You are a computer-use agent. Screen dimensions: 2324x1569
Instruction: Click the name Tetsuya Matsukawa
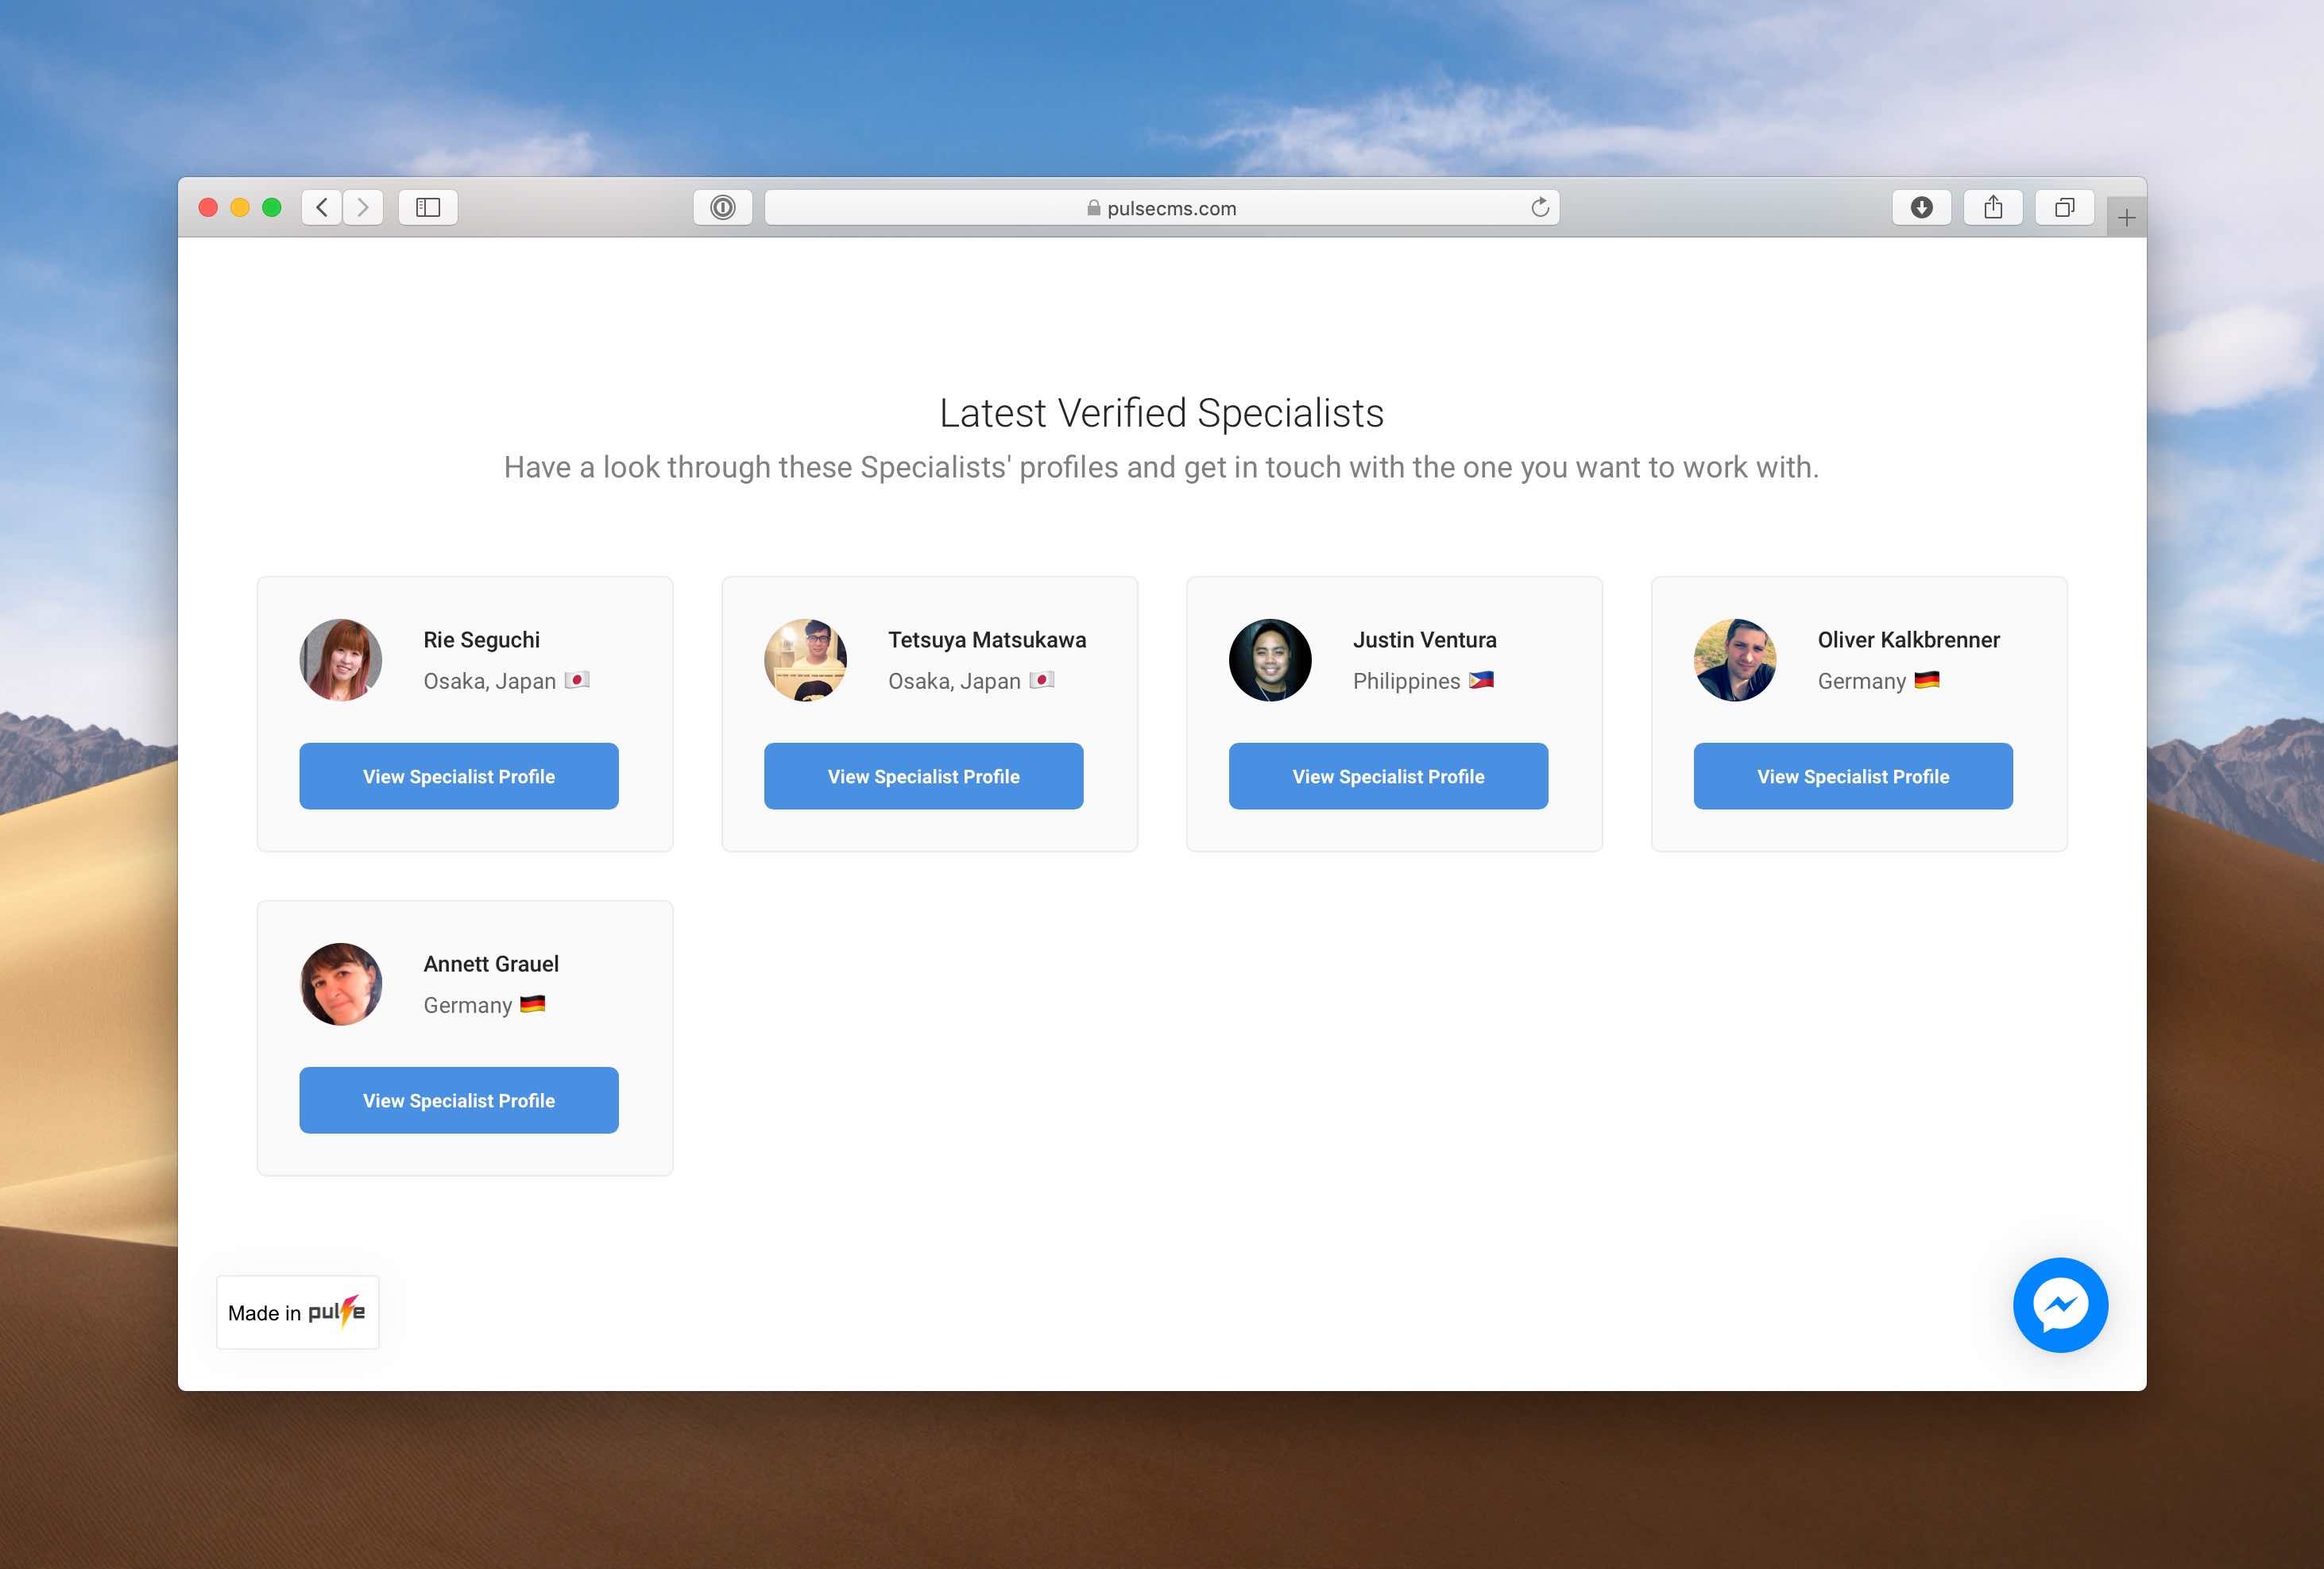click(x=987, y=640)
